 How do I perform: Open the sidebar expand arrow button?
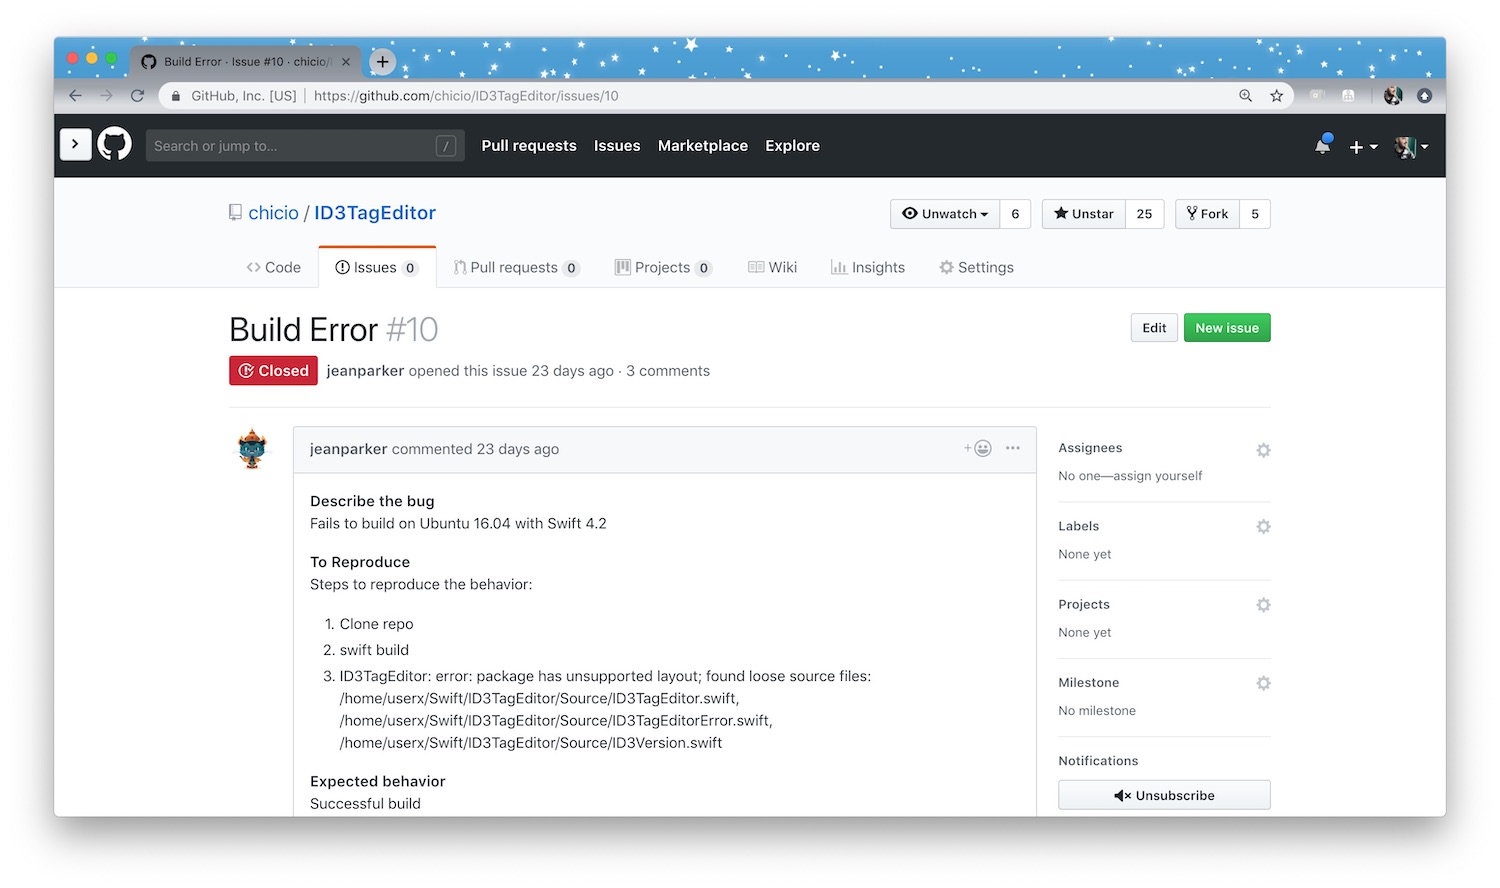(76, 145)
